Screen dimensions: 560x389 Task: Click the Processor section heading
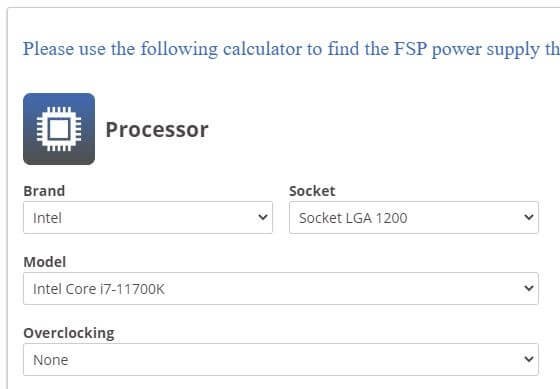[157, 129]
